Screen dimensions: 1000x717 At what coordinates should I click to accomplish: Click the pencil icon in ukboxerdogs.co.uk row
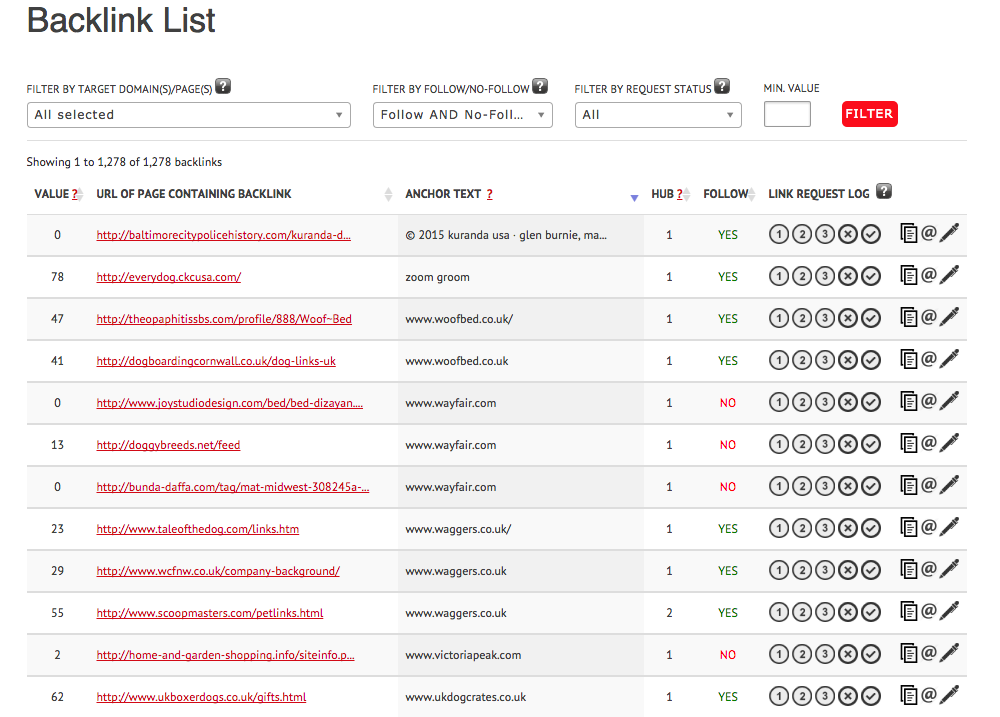coord(949,695)
